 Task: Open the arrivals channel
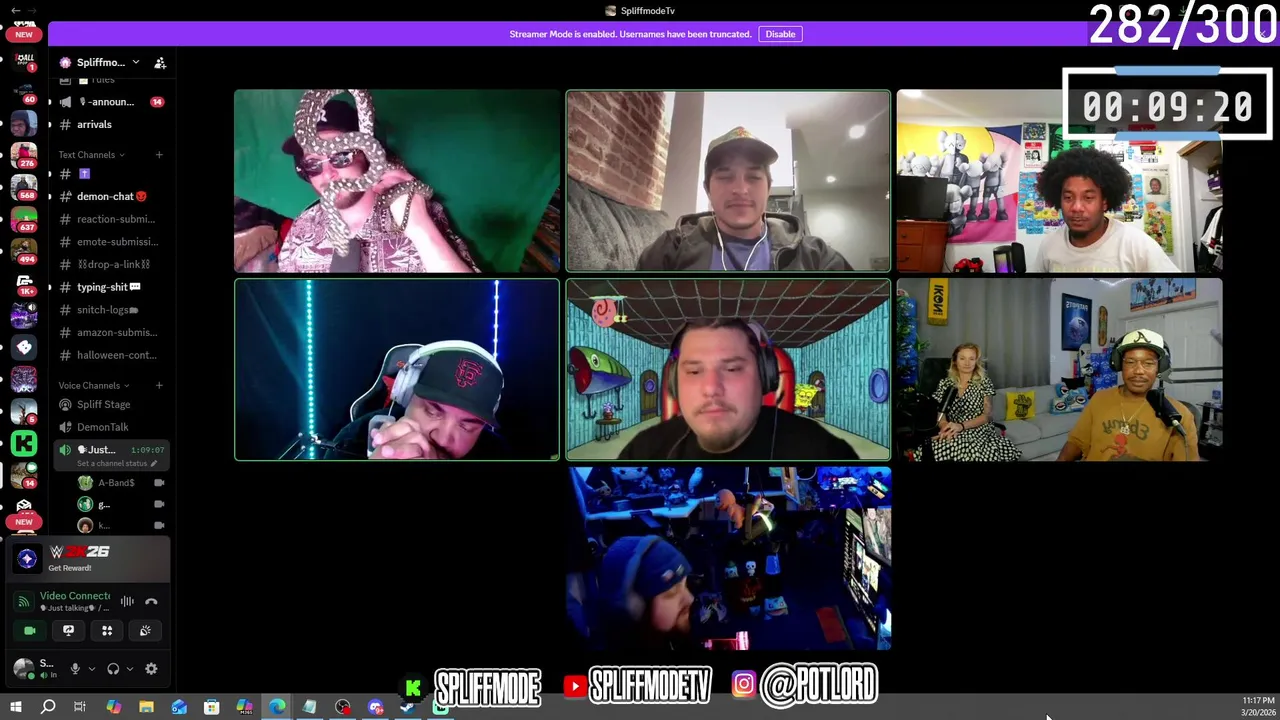pos(111,124)
